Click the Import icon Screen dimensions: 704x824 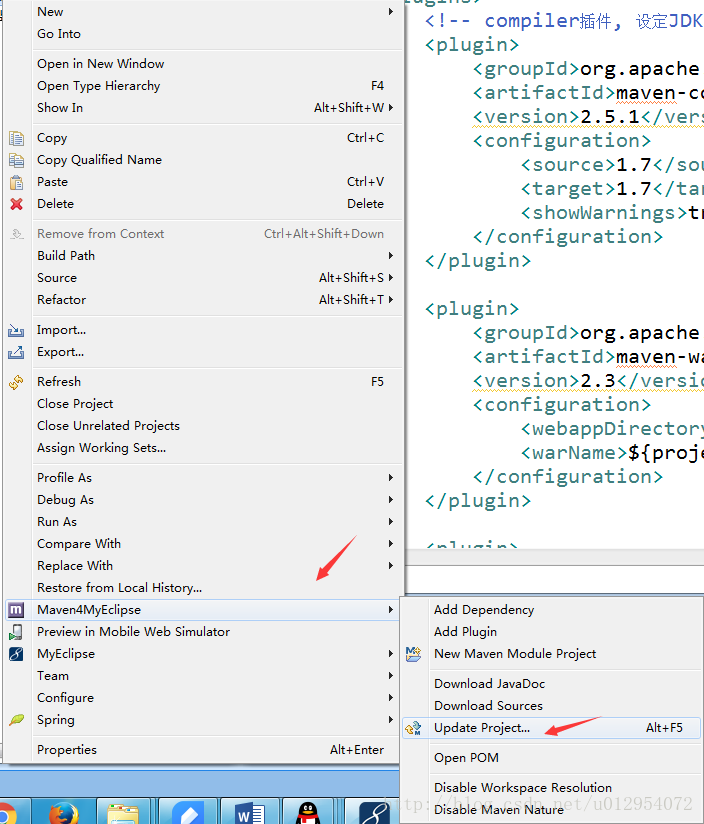click(x=16, y=330)
